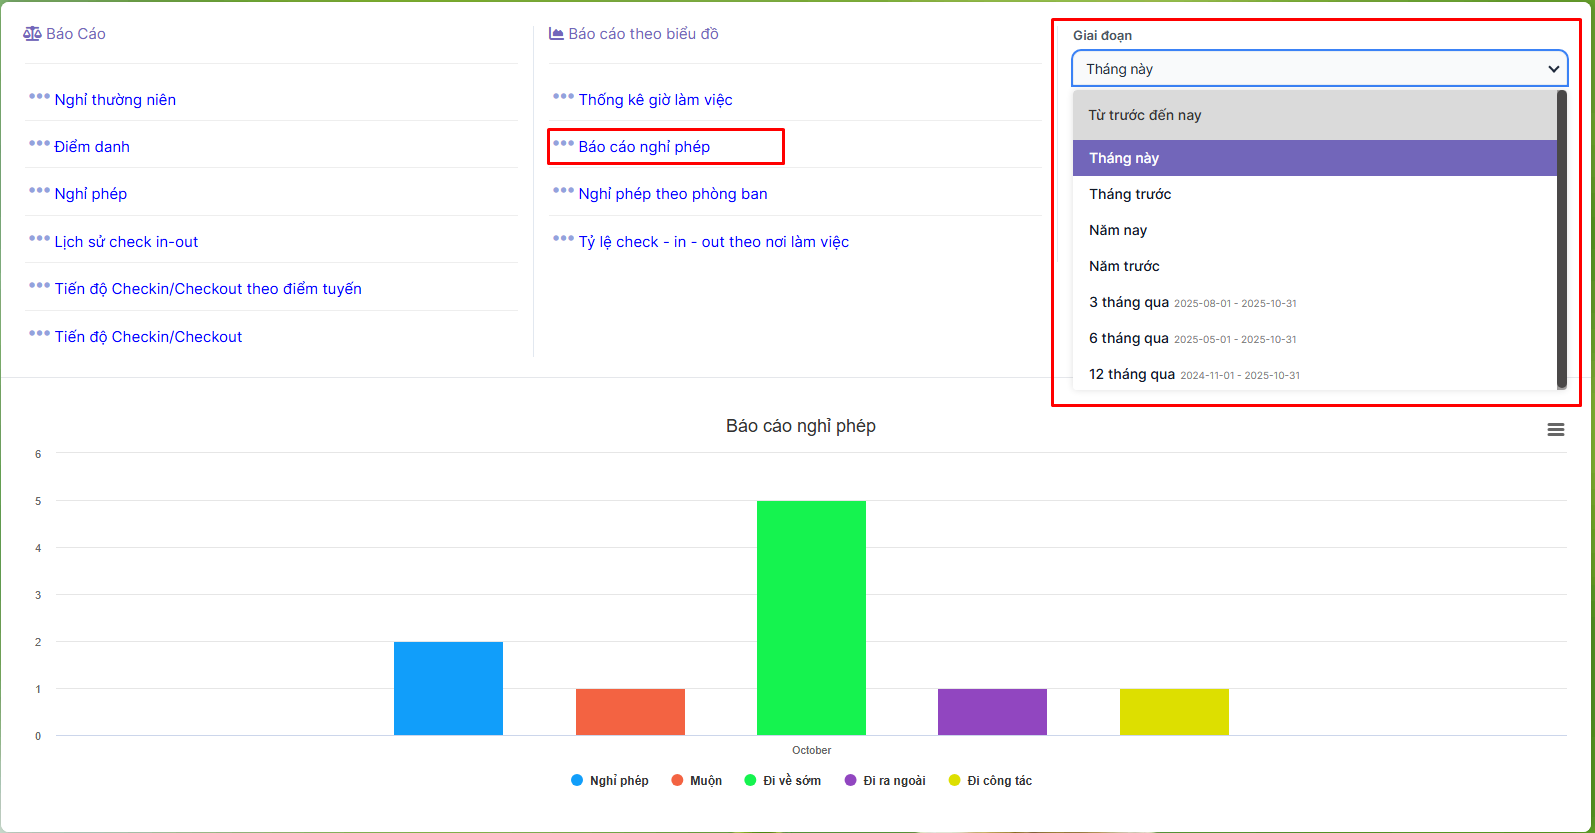Click the scale icon beside Báo Cáo
The image size is (1595, 833).
pos(33,34)
